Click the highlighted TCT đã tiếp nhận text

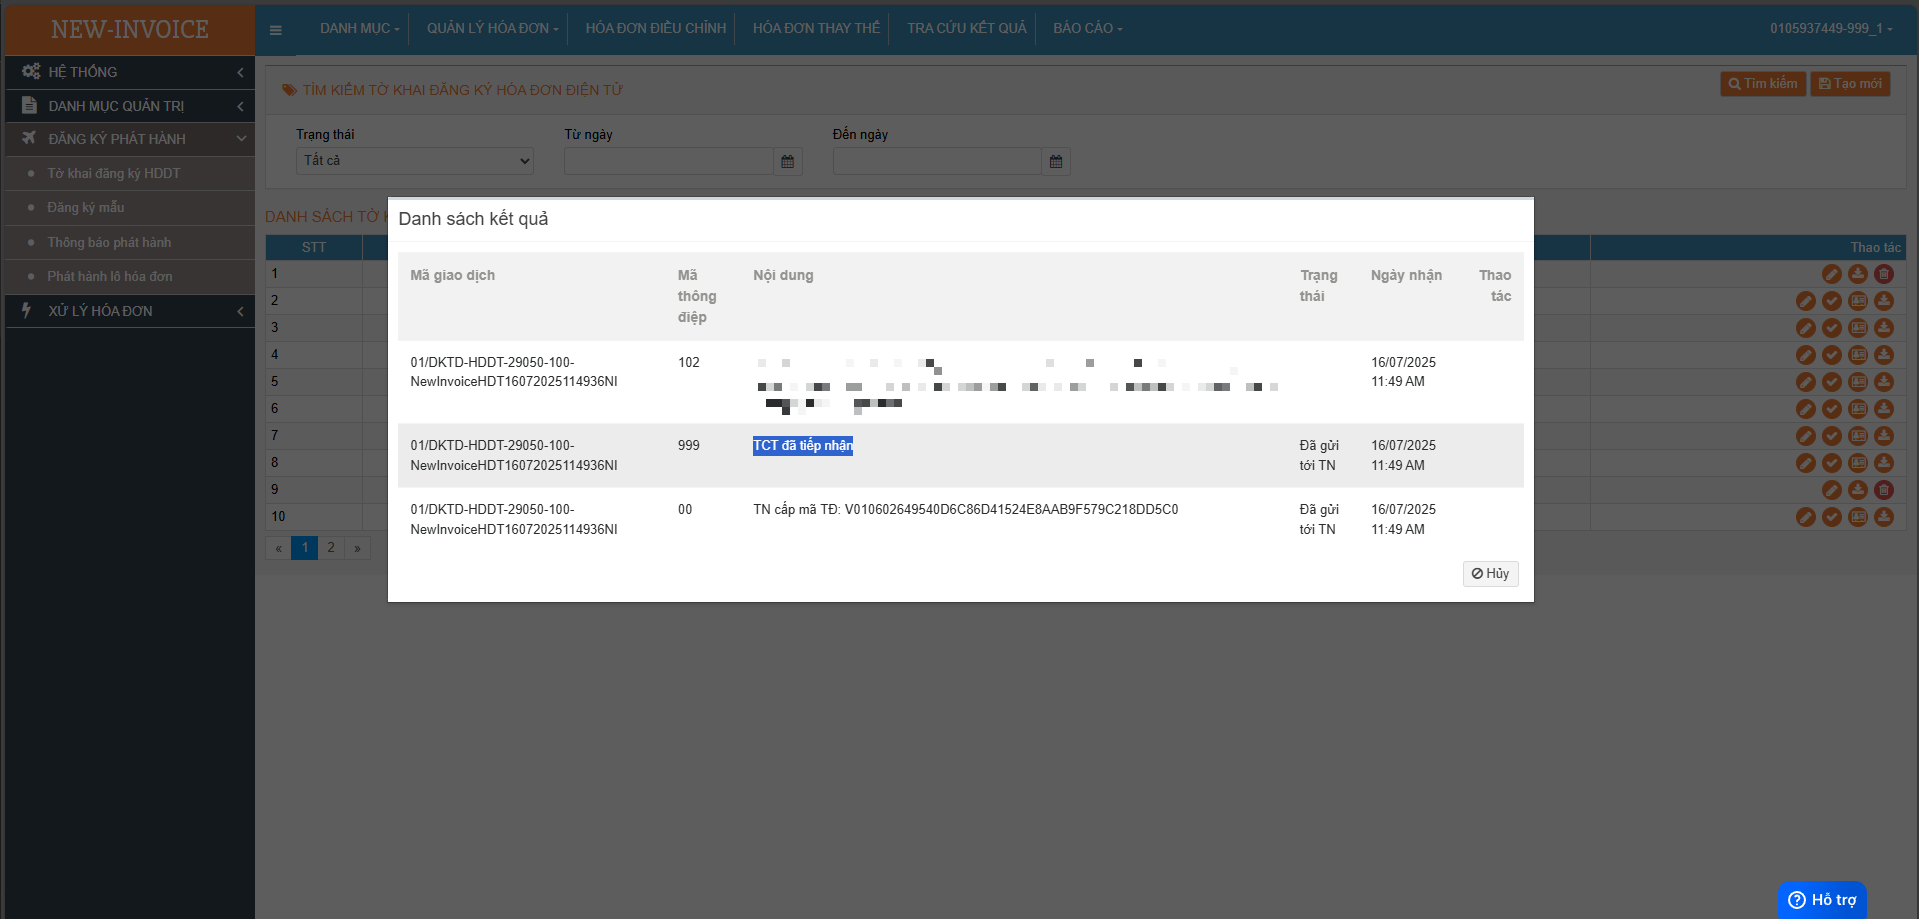tap(803, 446)
